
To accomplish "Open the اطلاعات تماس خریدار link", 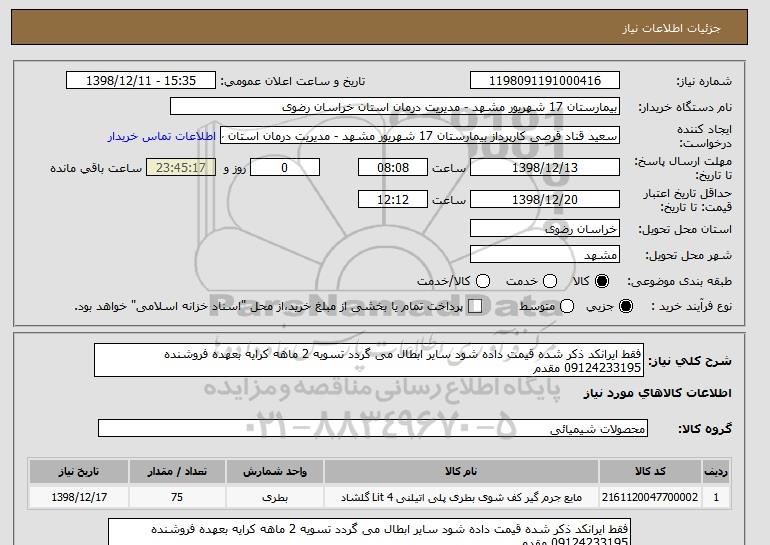I will pyautogui.click(x=162, y=136).
